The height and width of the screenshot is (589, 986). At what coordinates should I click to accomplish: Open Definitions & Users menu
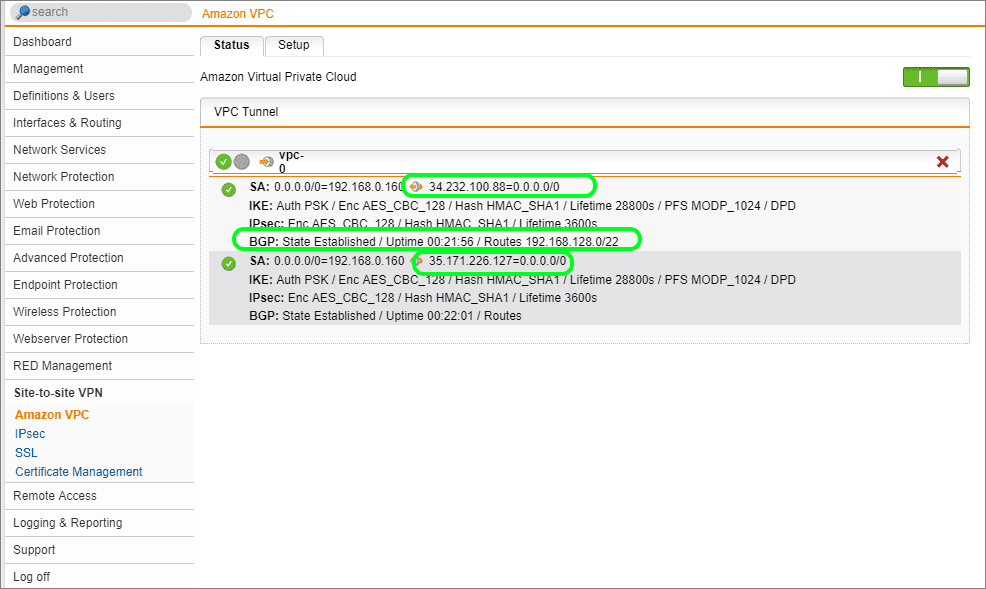(x=99, y=96)
